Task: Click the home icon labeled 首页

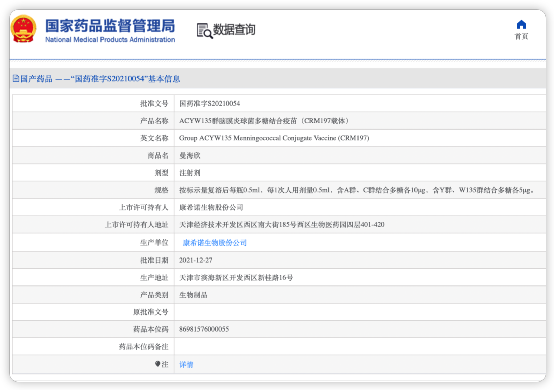Action: tap(521, 25)
